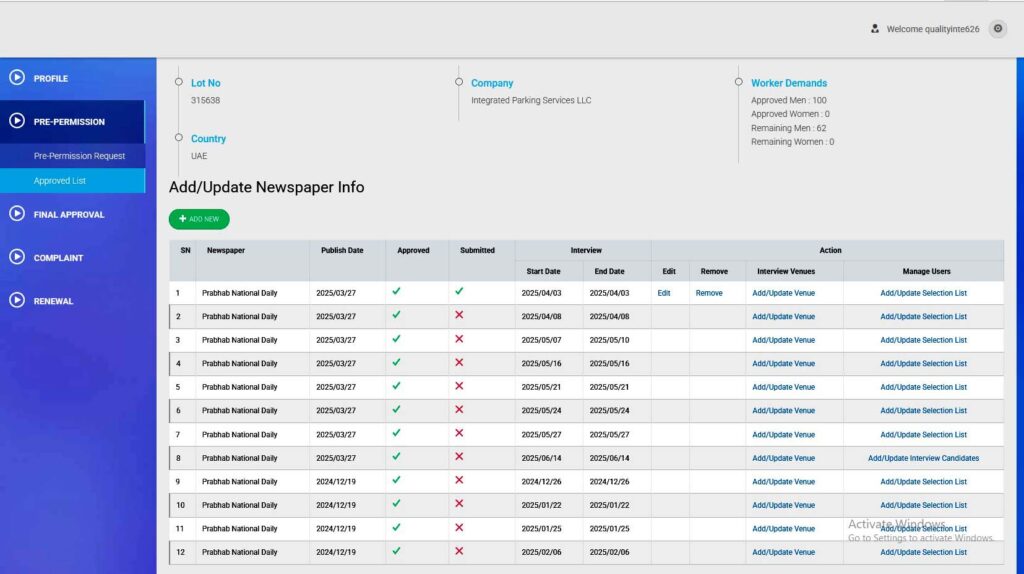This screenshot has width=1024, height=574.
Task: Click Remove link for row 1
Action: point(709,293)
